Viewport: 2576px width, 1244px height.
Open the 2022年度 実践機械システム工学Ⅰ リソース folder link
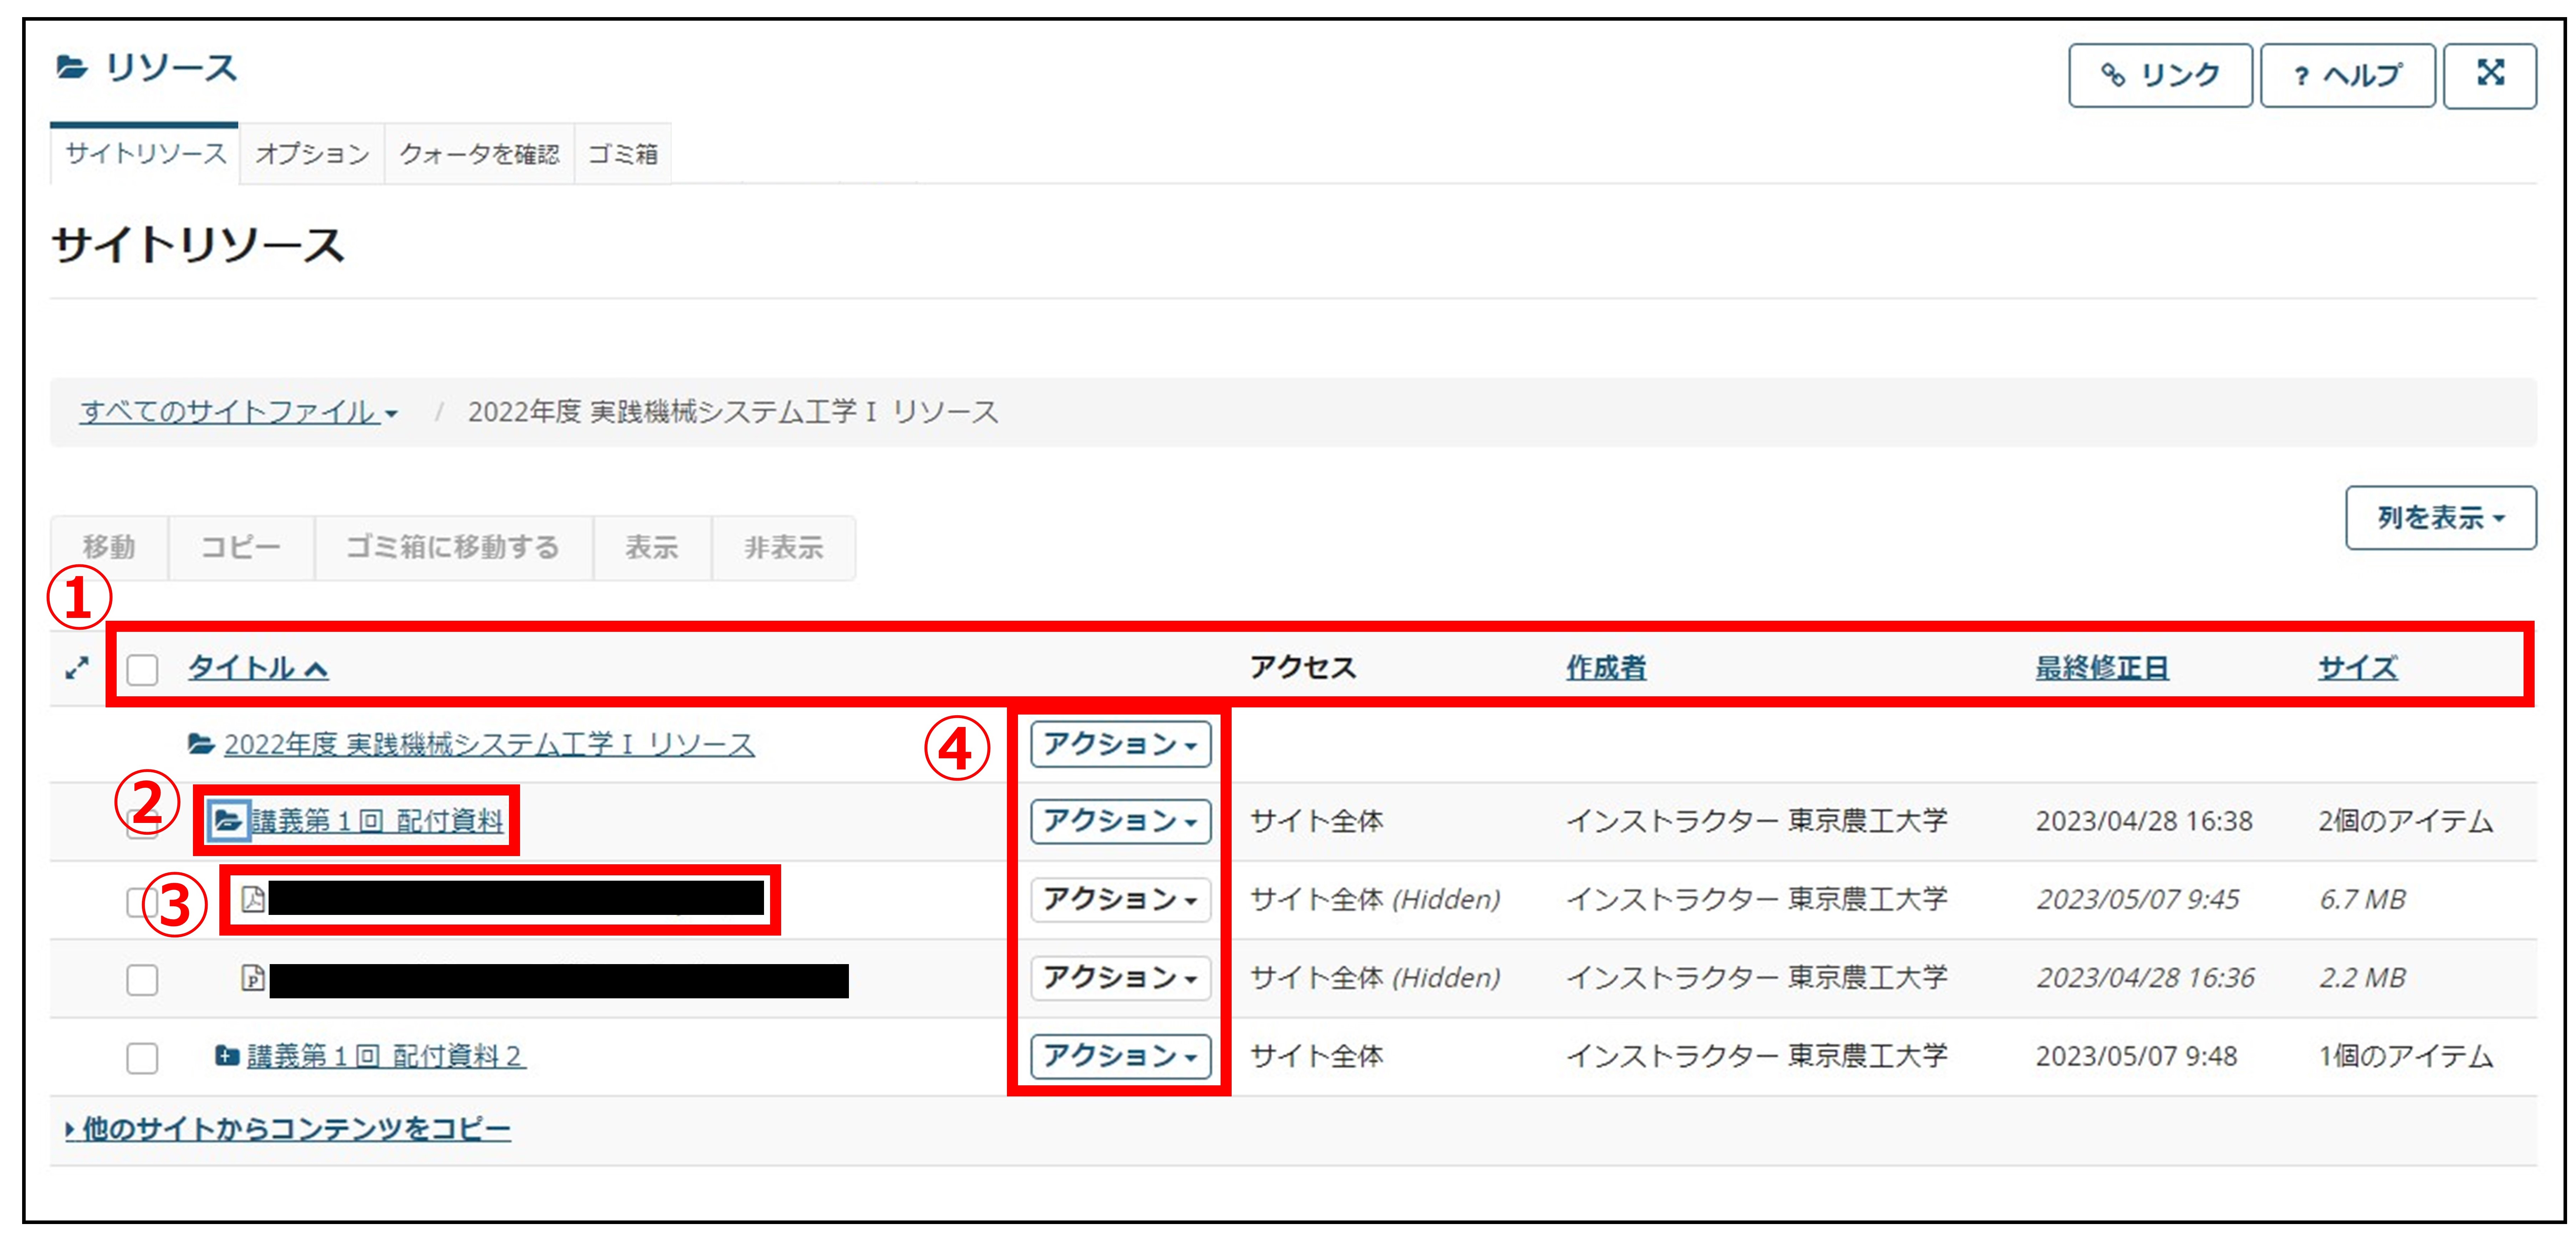(489, 744)
